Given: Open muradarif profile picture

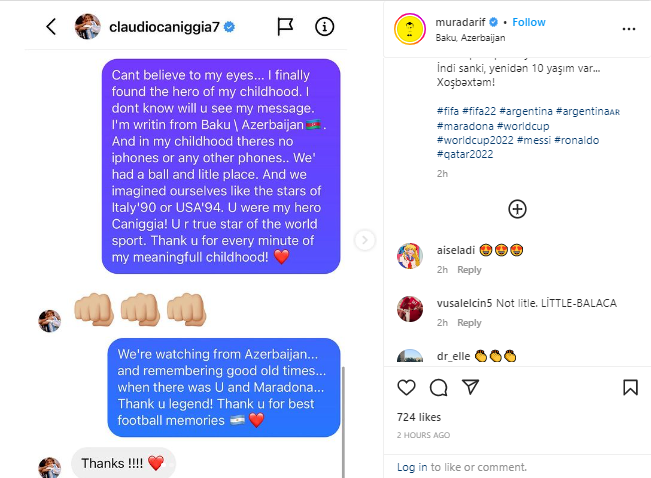Looking at the screenshot, I should pyautogui.click(x=410, y=29).
